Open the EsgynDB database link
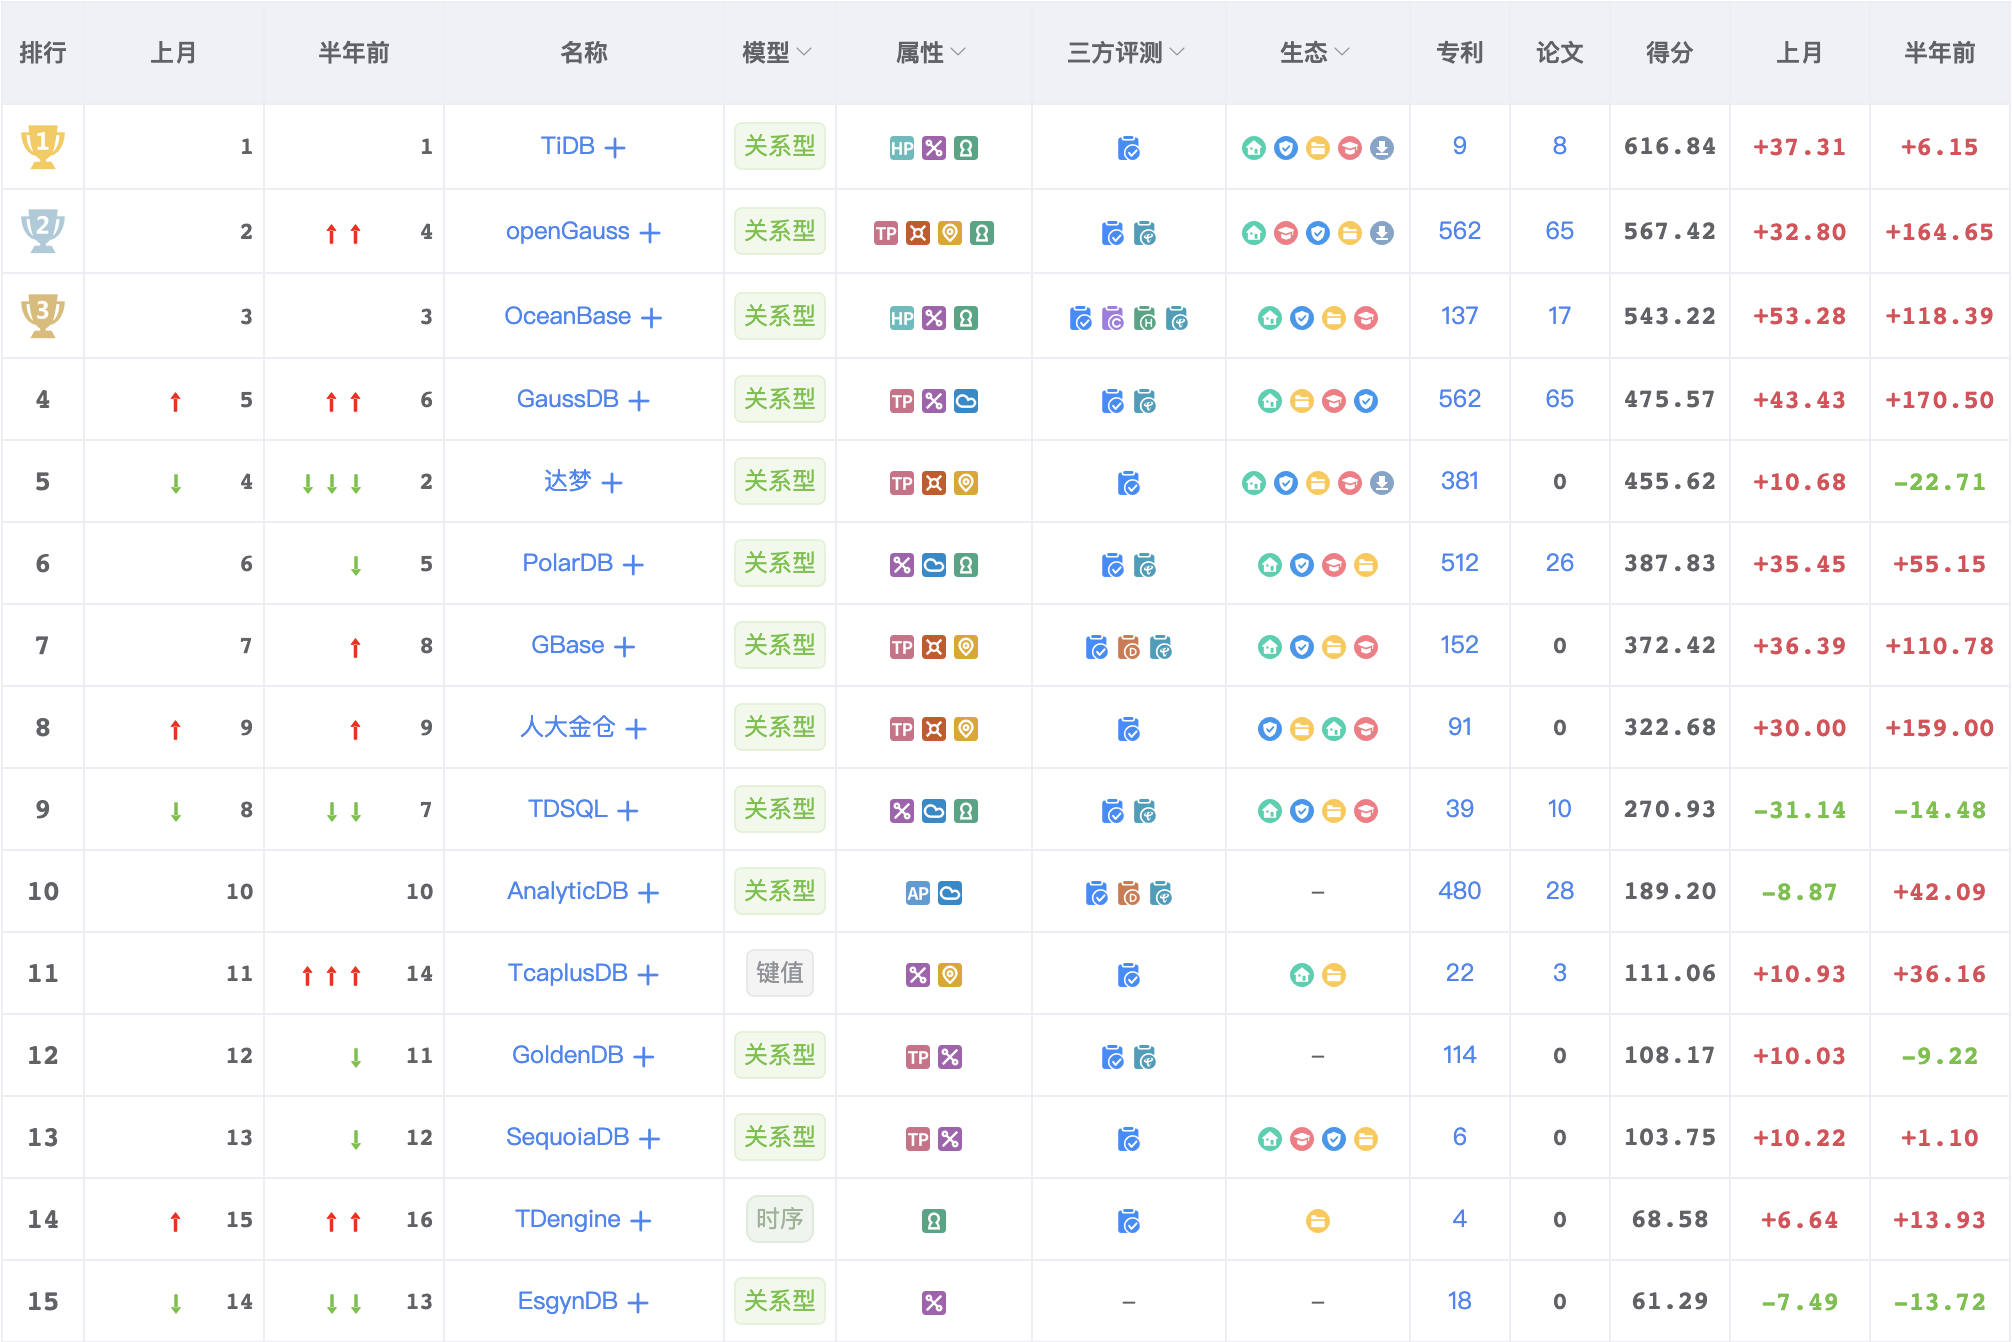Image resolution: width=2012 pixels, height=1342 pixels. tap(567, 1301)
